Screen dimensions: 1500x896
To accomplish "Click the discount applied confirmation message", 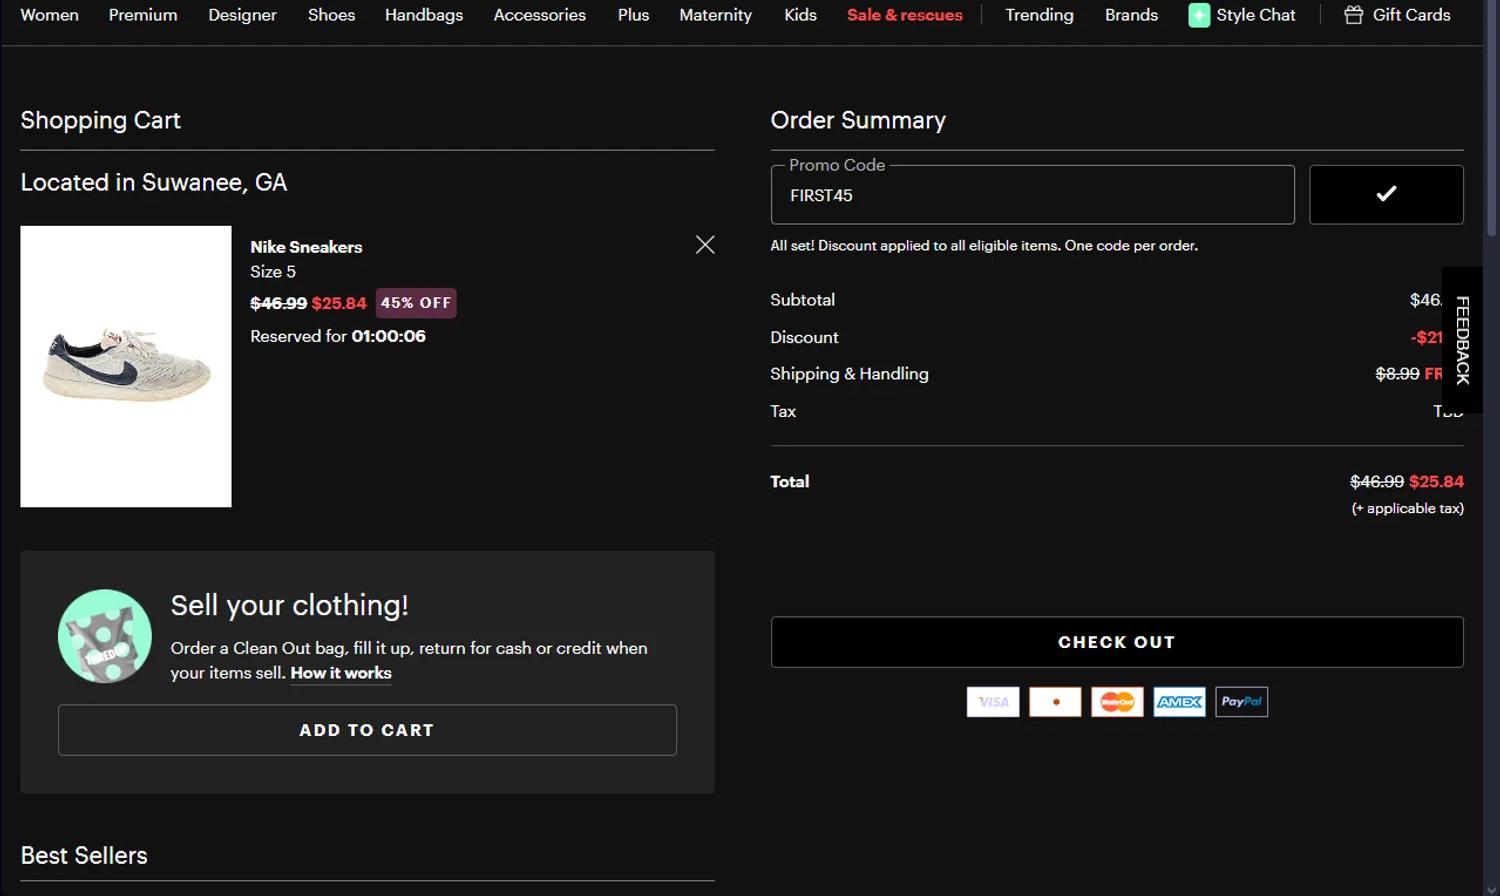I will click(984, 245).
